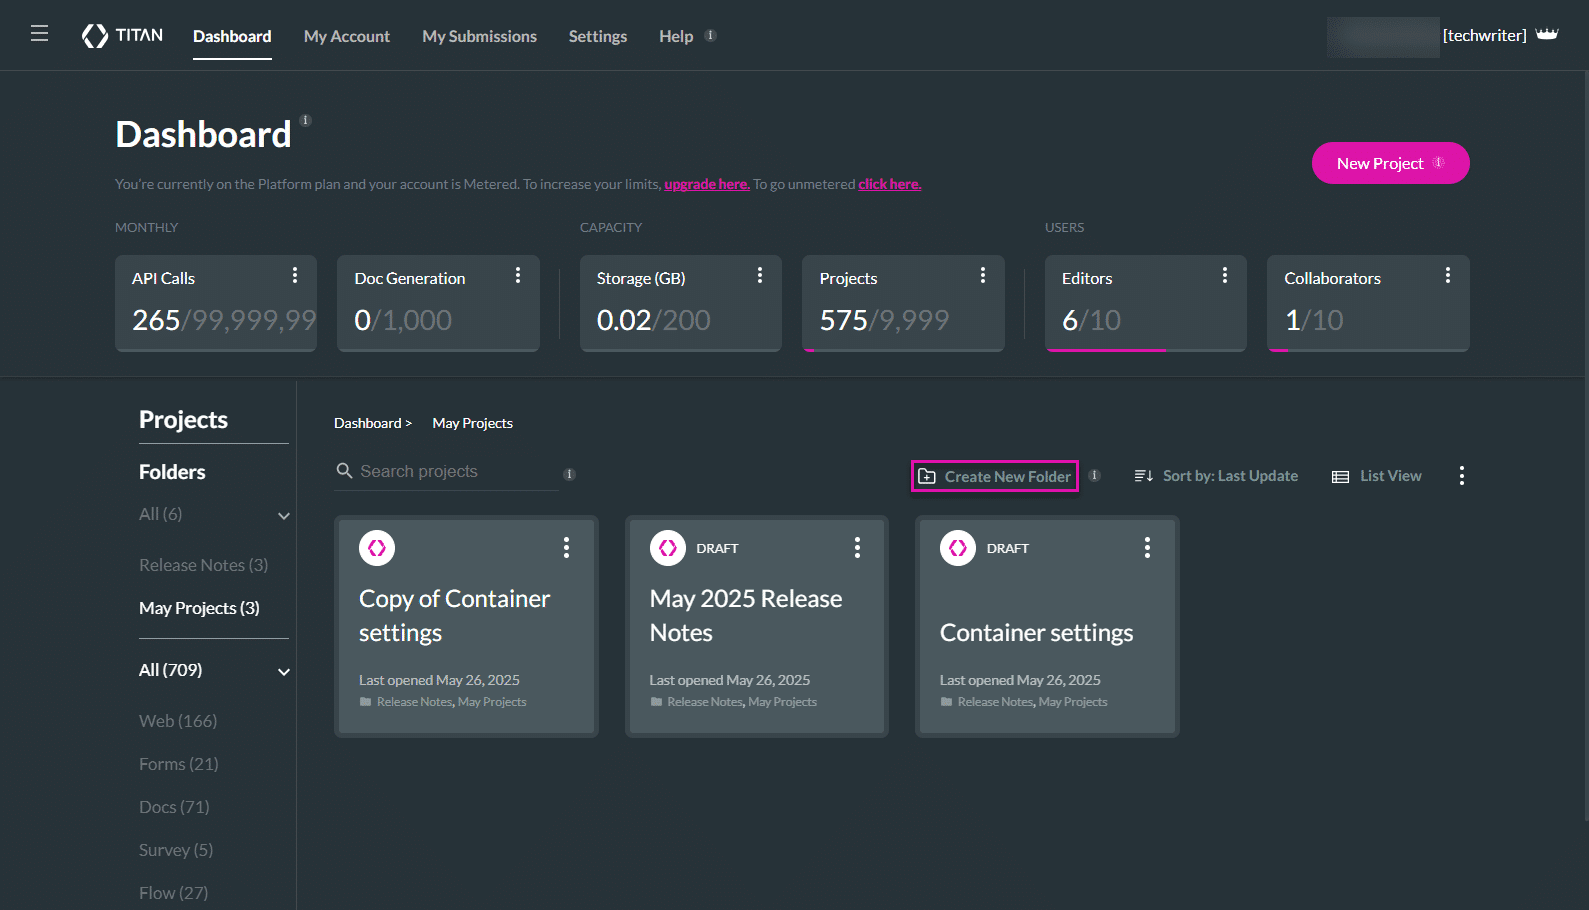Click the Titan logo
This screenshot has width=1589, height=910.
pyautogui.click(x=122, y=36)
